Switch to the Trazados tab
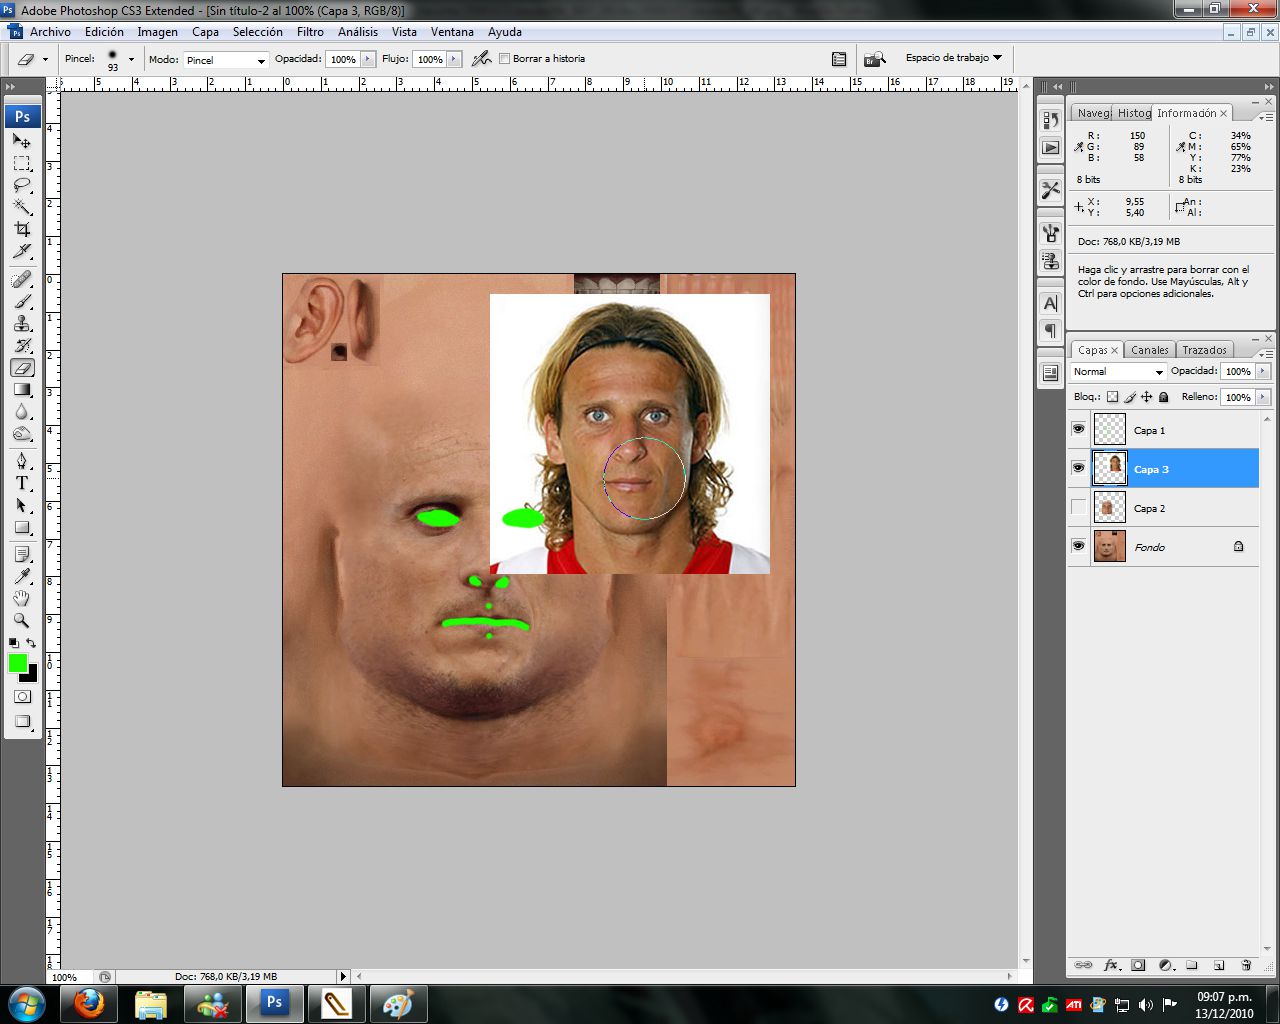Screen dimensions: 1280x1024 [x=1204, y=350]
